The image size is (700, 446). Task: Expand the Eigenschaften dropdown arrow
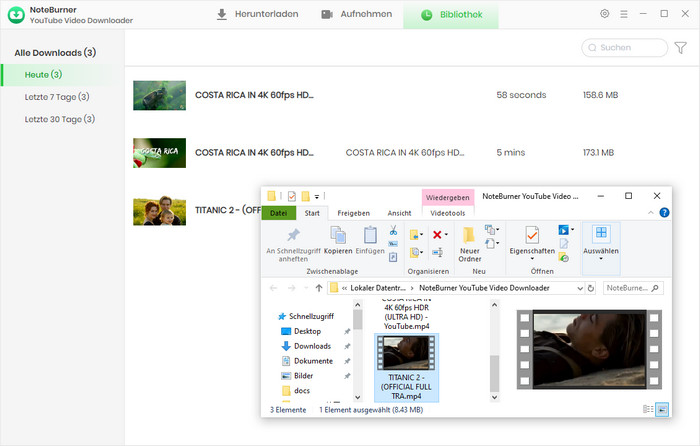click(x=532, y=258)
